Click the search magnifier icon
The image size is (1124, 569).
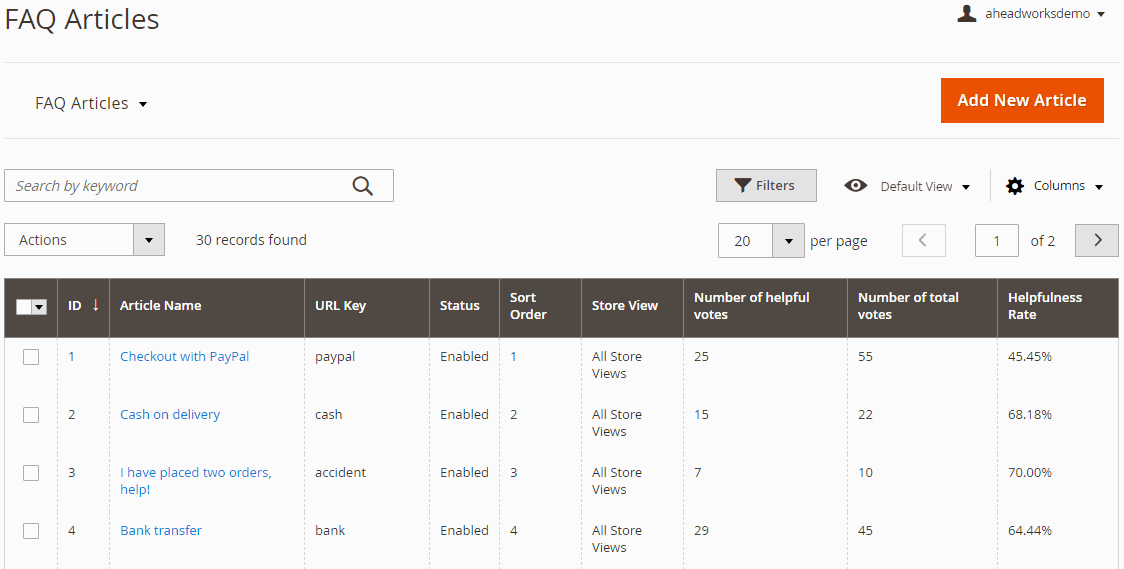pyautogui.click(x=363, y=186)
